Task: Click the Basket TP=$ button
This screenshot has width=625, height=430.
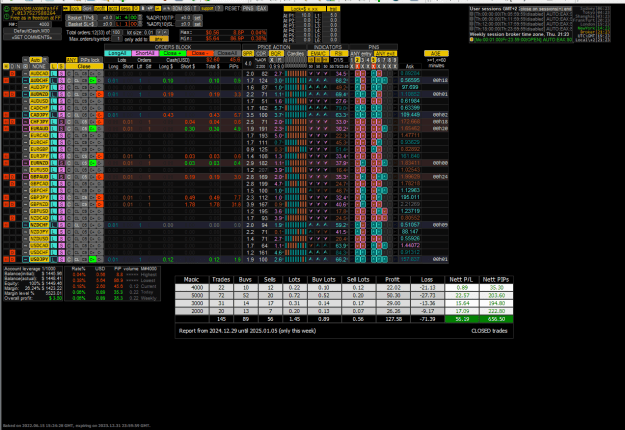Action: (81, 18)
